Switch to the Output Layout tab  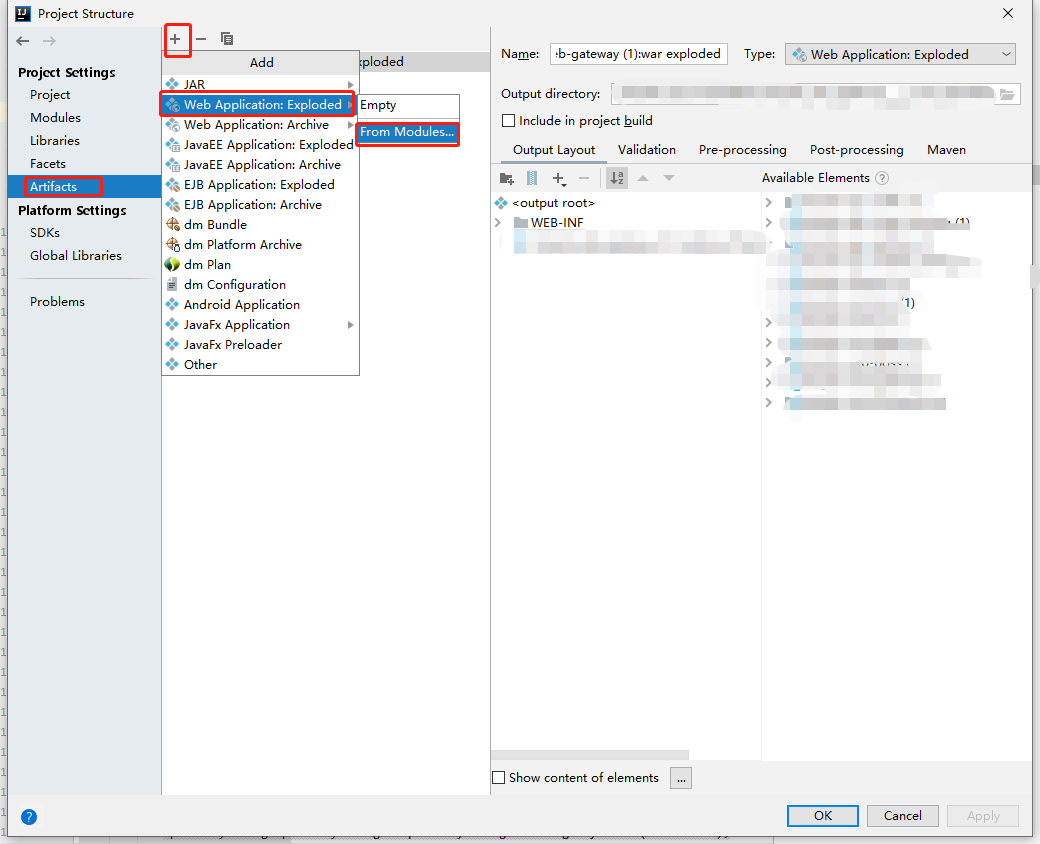(554, 150)
